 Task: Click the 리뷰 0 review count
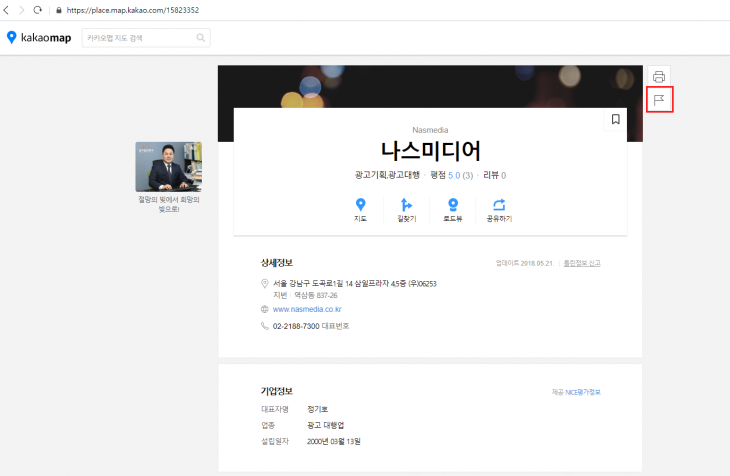[494, 175]
